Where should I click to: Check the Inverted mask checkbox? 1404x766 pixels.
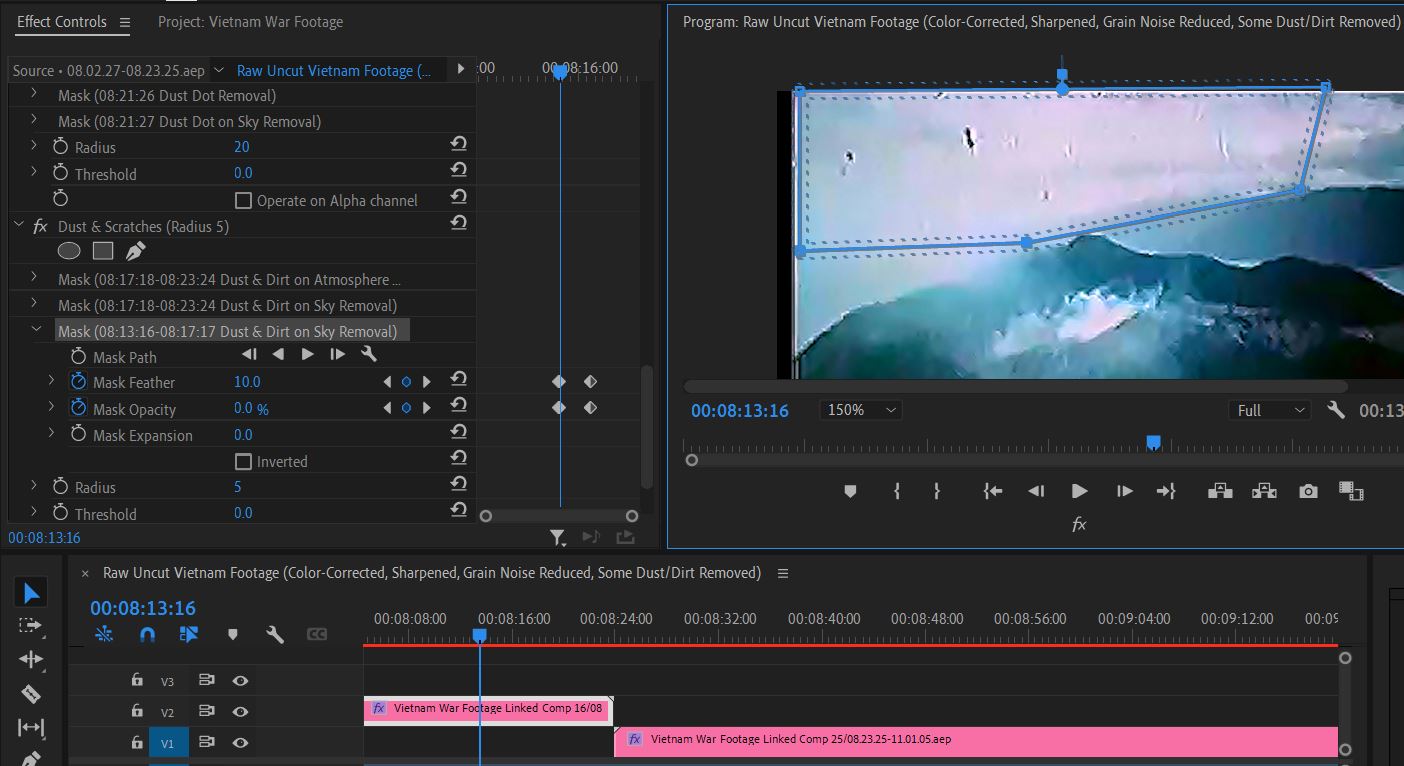tap(243, 461)
